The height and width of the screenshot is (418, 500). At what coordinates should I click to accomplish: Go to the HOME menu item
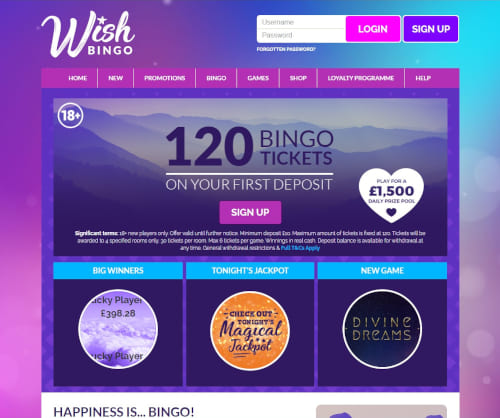coord(78,78)
